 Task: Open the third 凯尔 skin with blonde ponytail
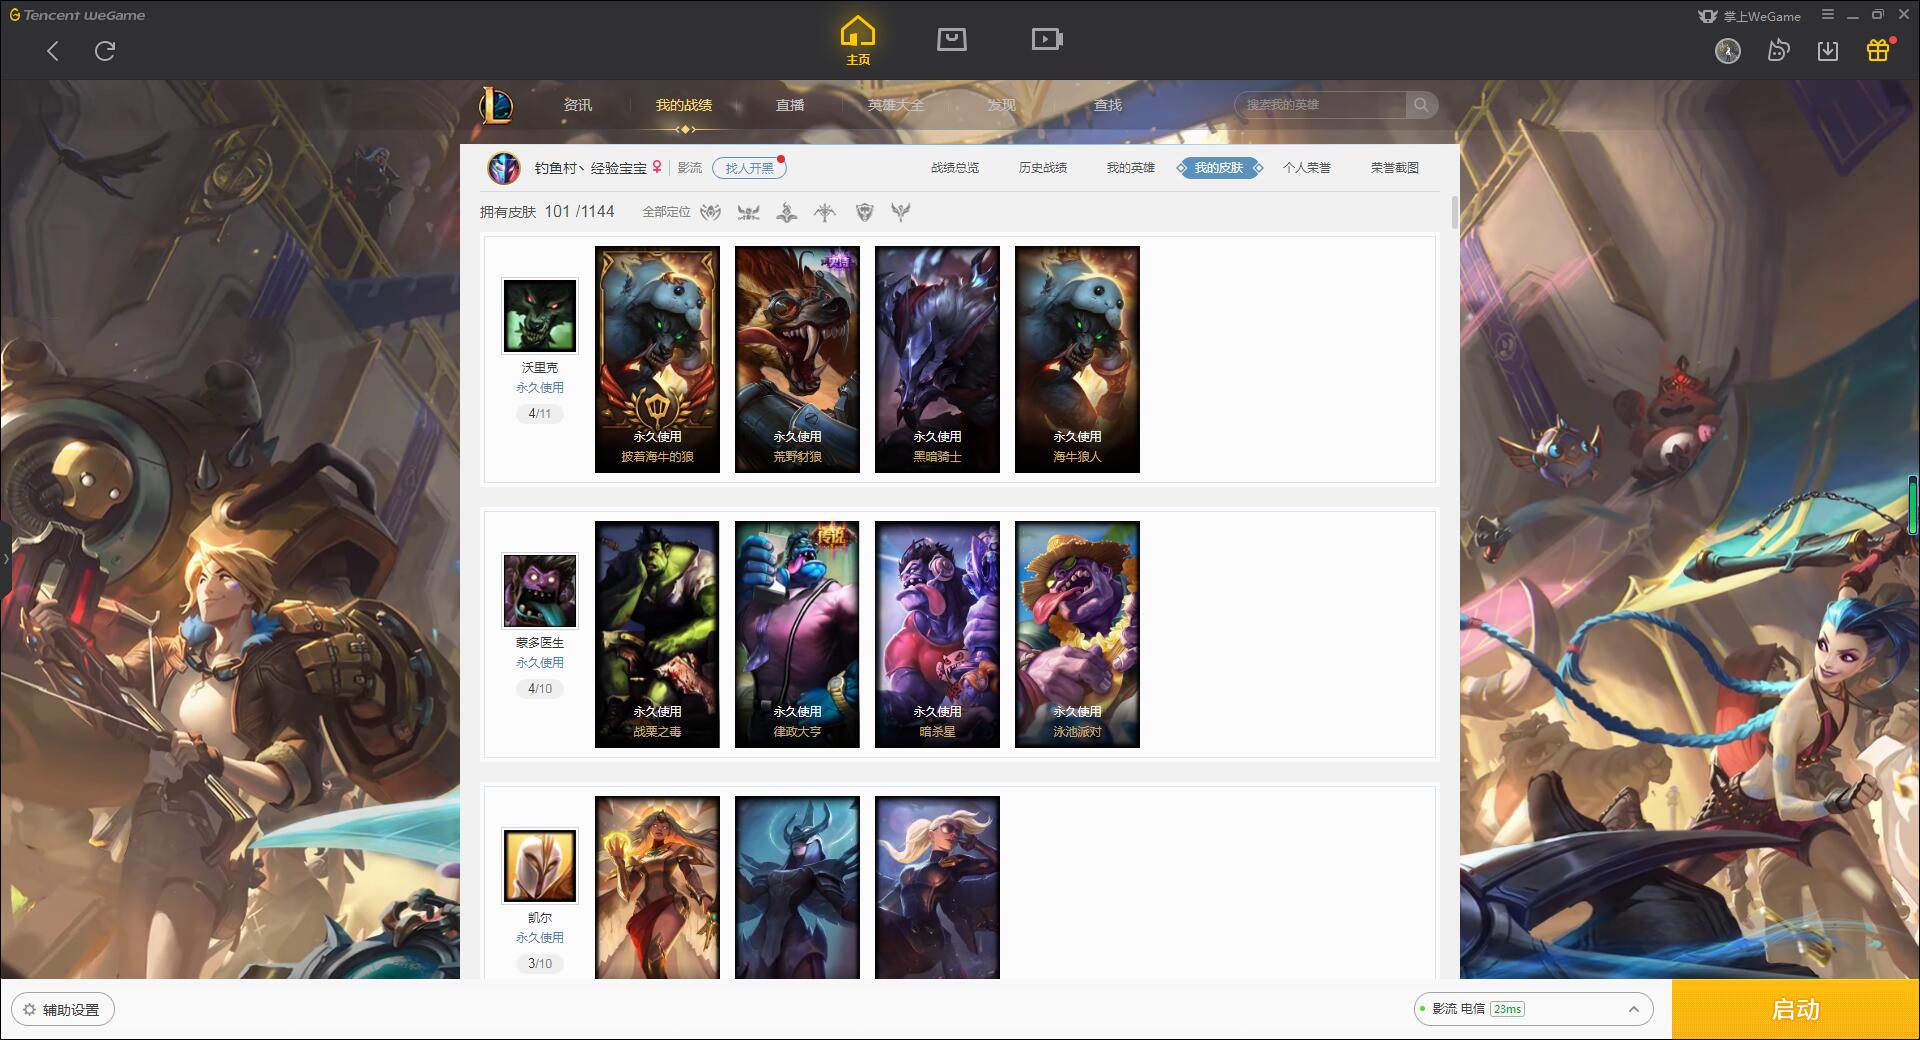(937, 887)
